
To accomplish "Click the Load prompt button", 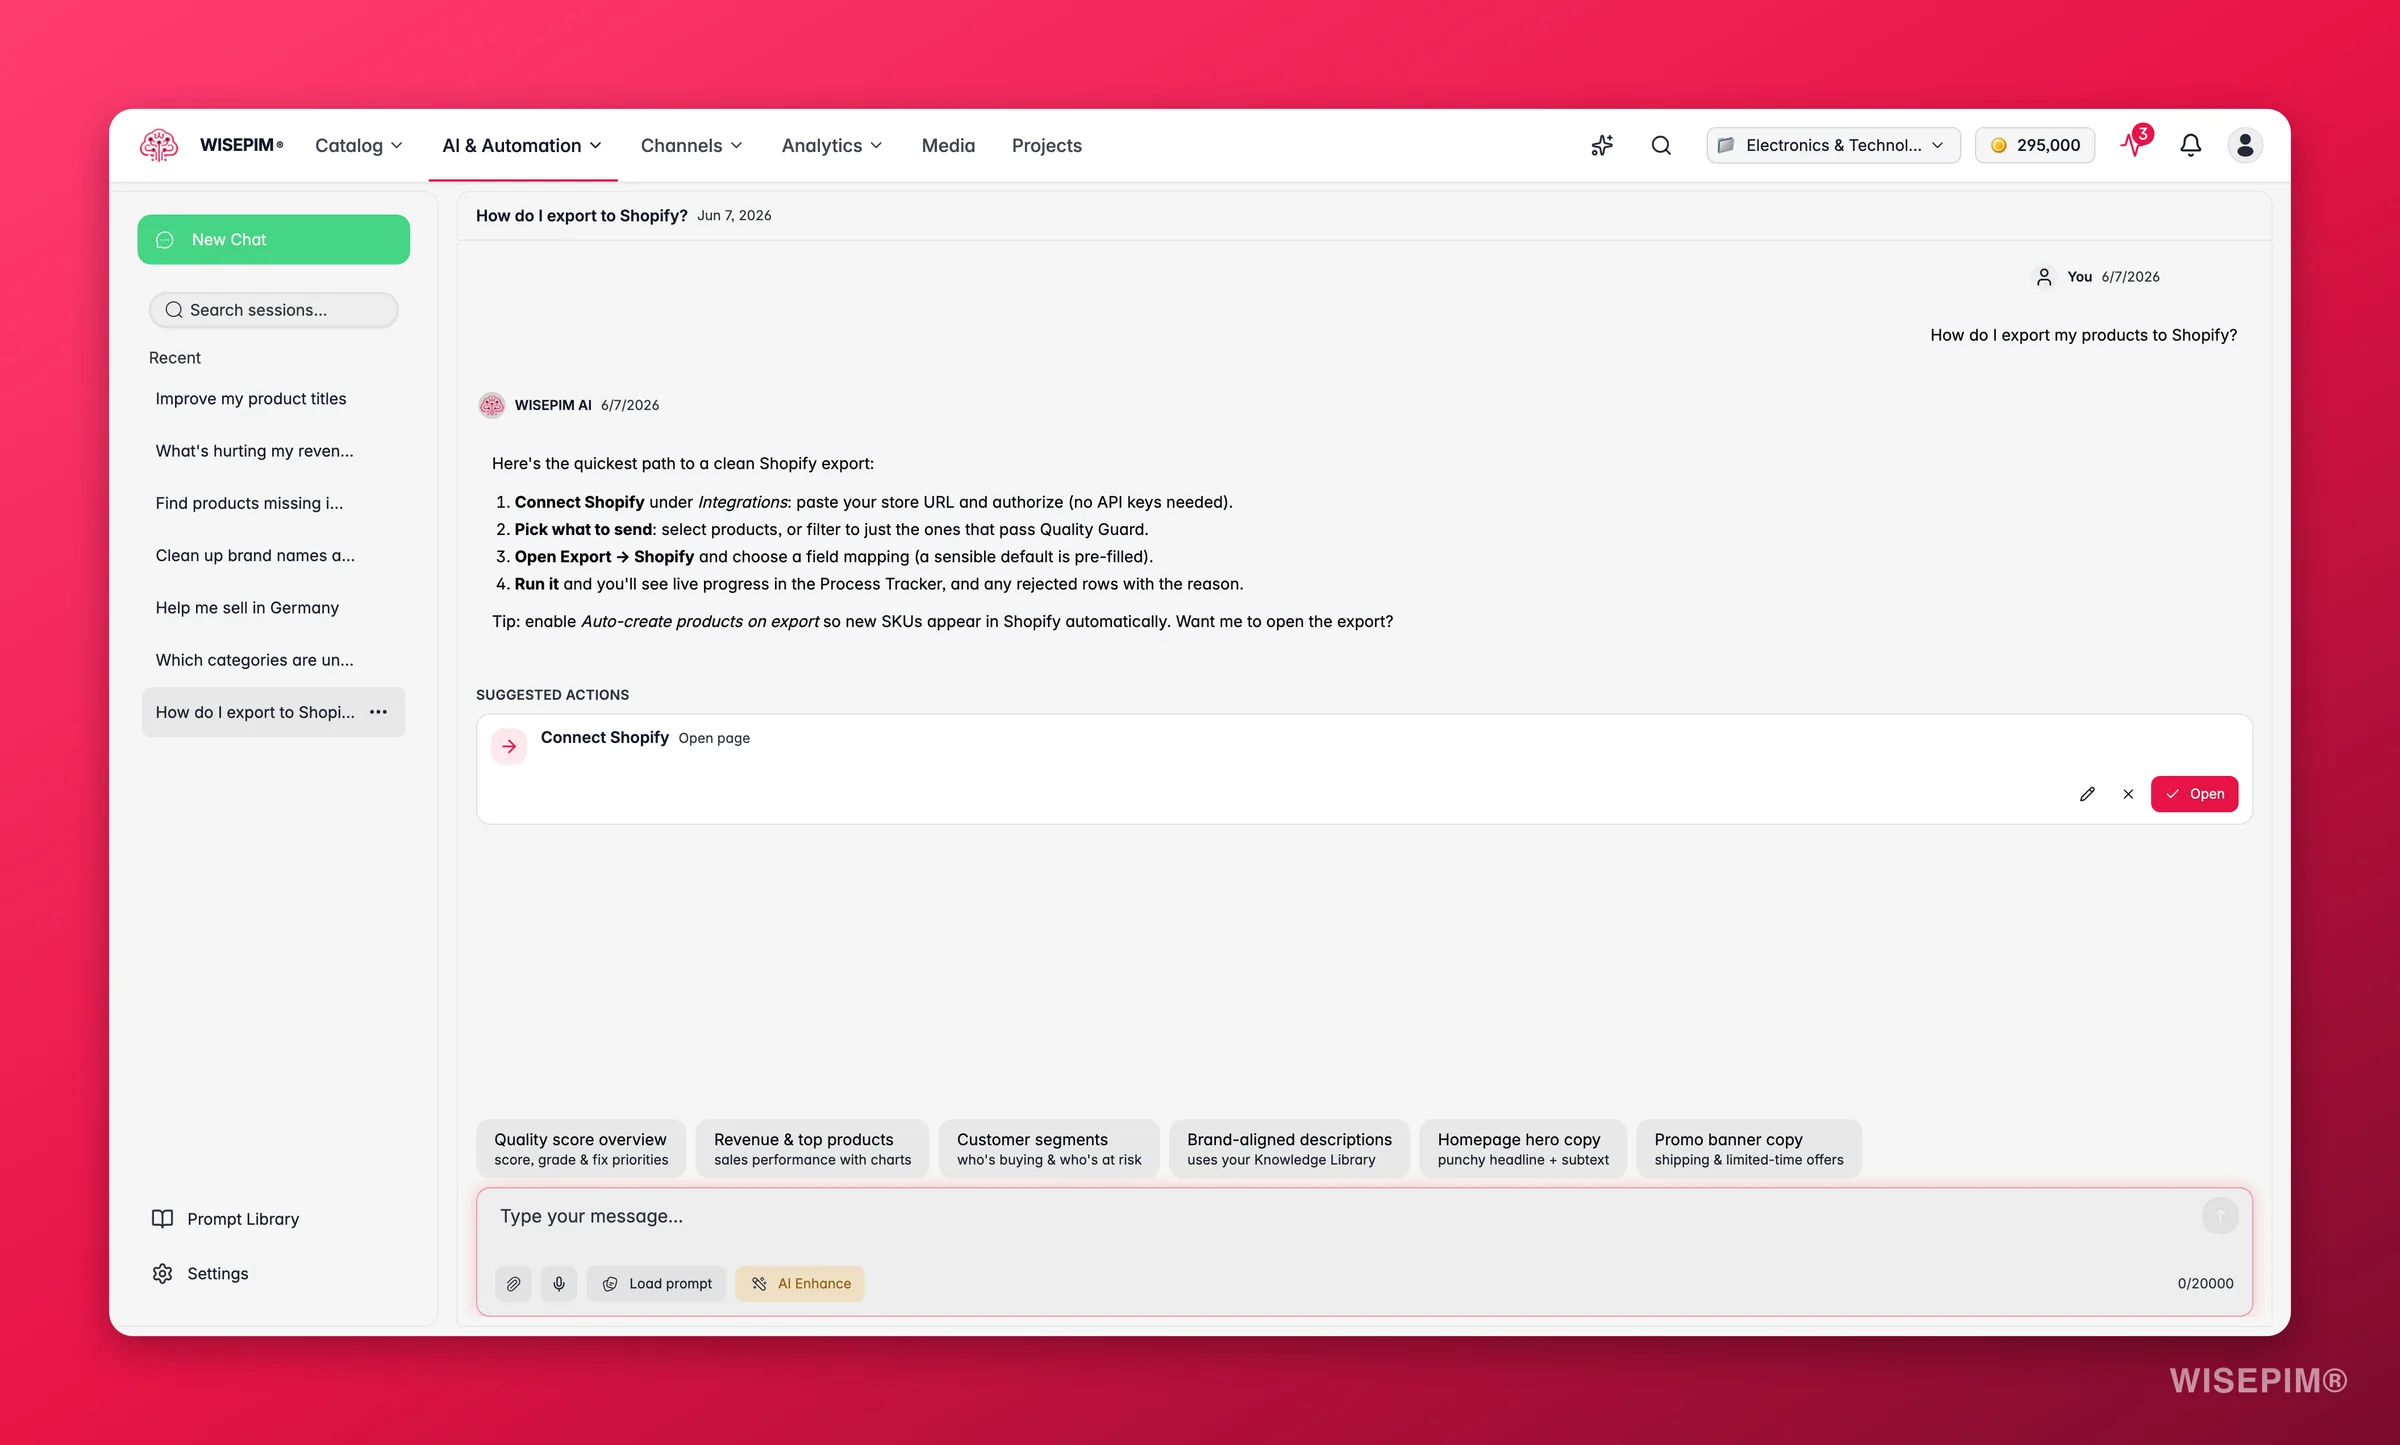I will coord(656,1283).
